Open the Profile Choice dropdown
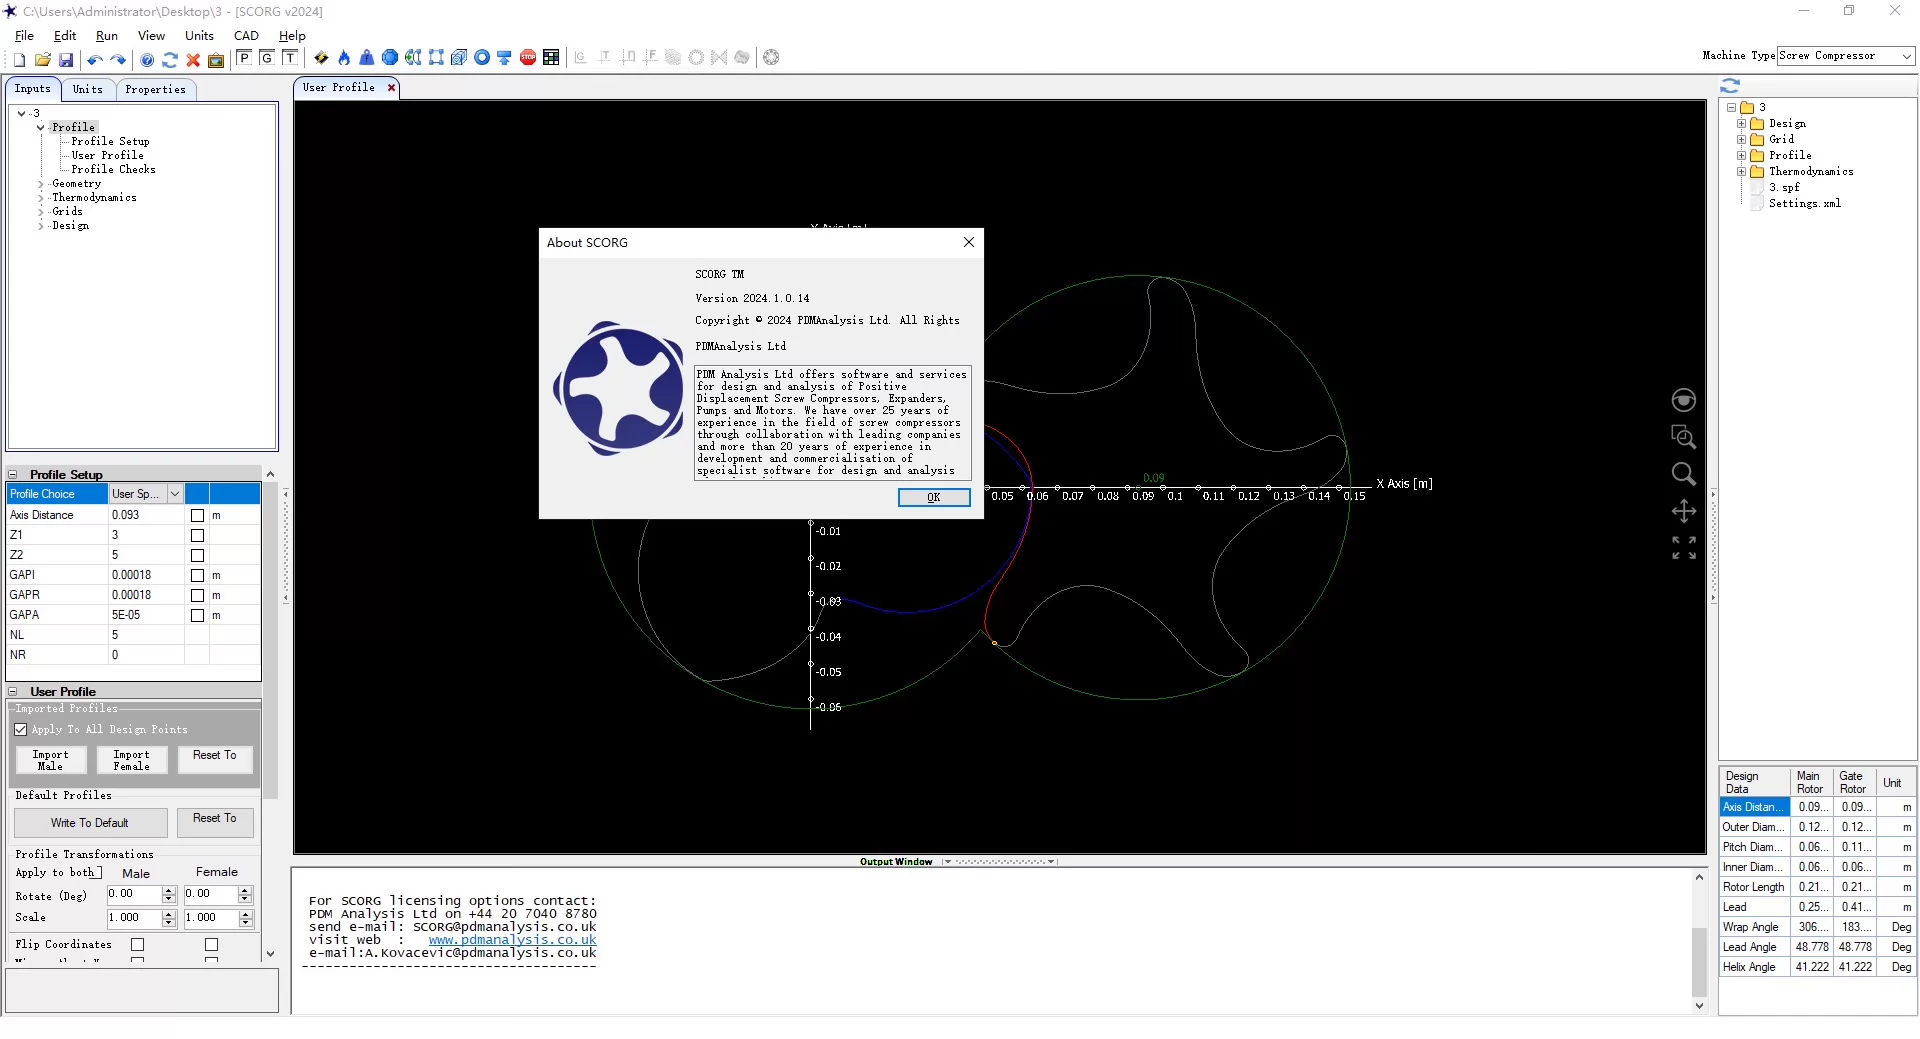1920x1039 pixels. click(175, 494)
